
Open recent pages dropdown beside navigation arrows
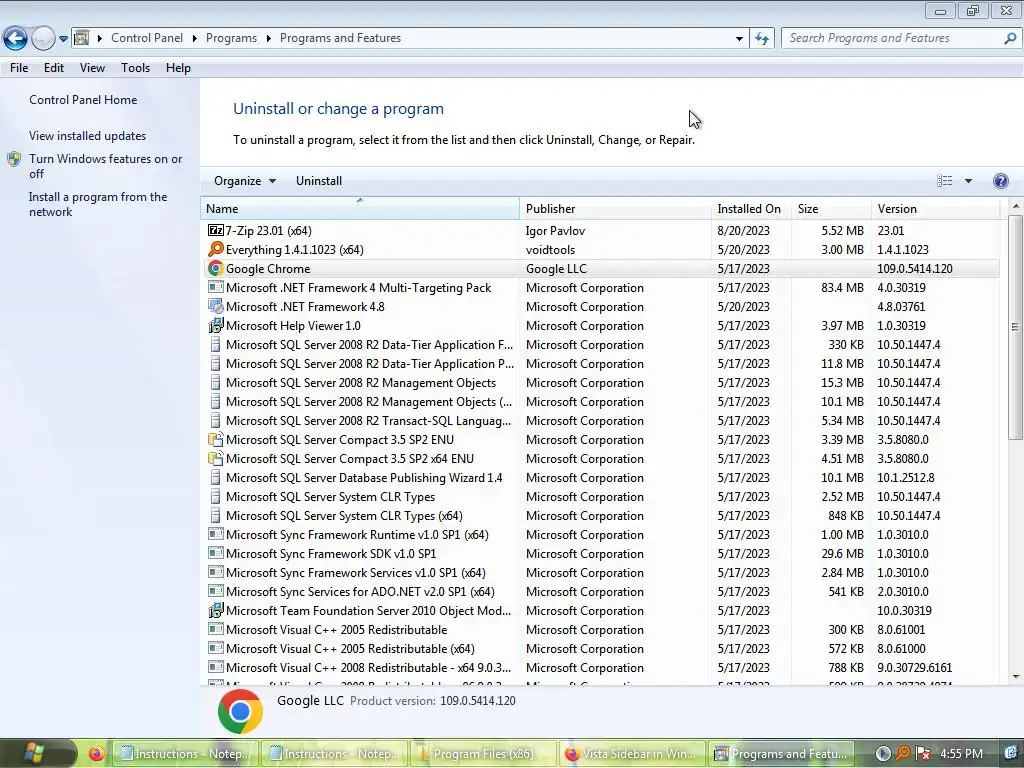coord(63,39)
